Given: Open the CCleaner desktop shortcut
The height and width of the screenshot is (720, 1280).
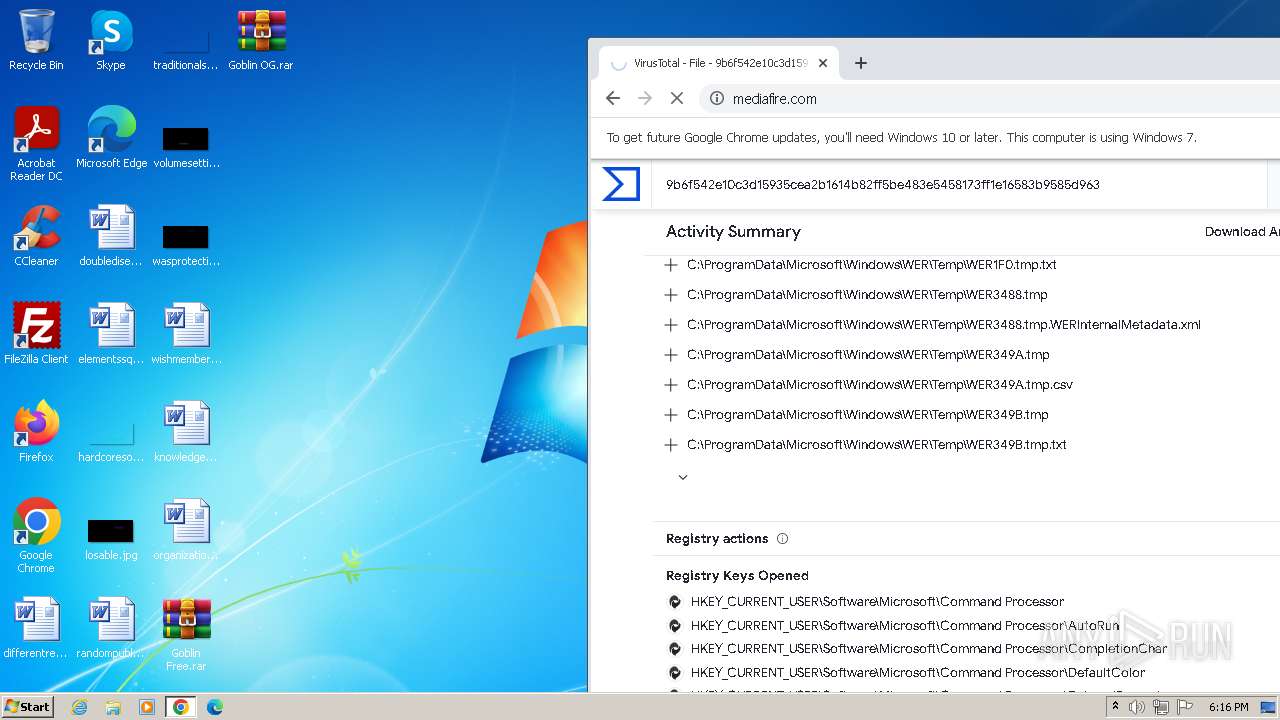Looking at the screenshot, I should pos(36,236).
